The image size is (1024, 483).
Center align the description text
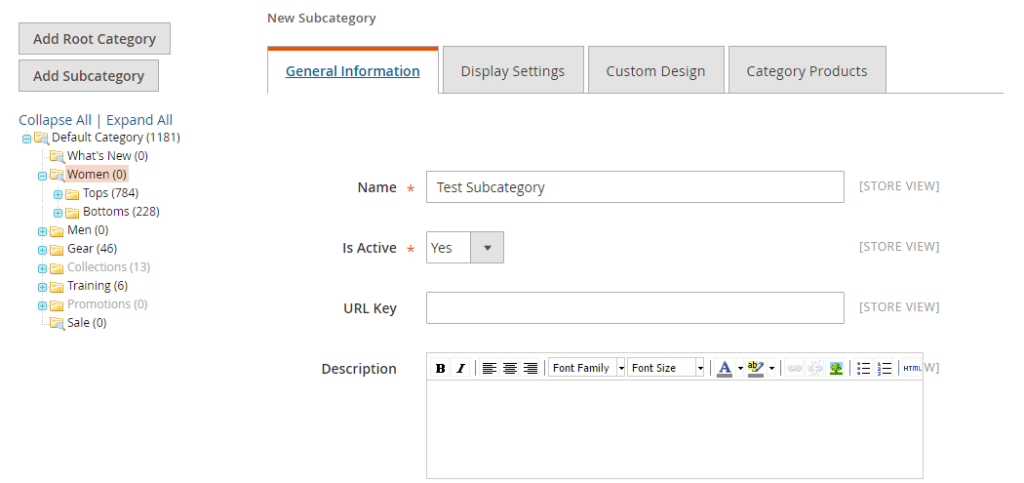[510, 368]
